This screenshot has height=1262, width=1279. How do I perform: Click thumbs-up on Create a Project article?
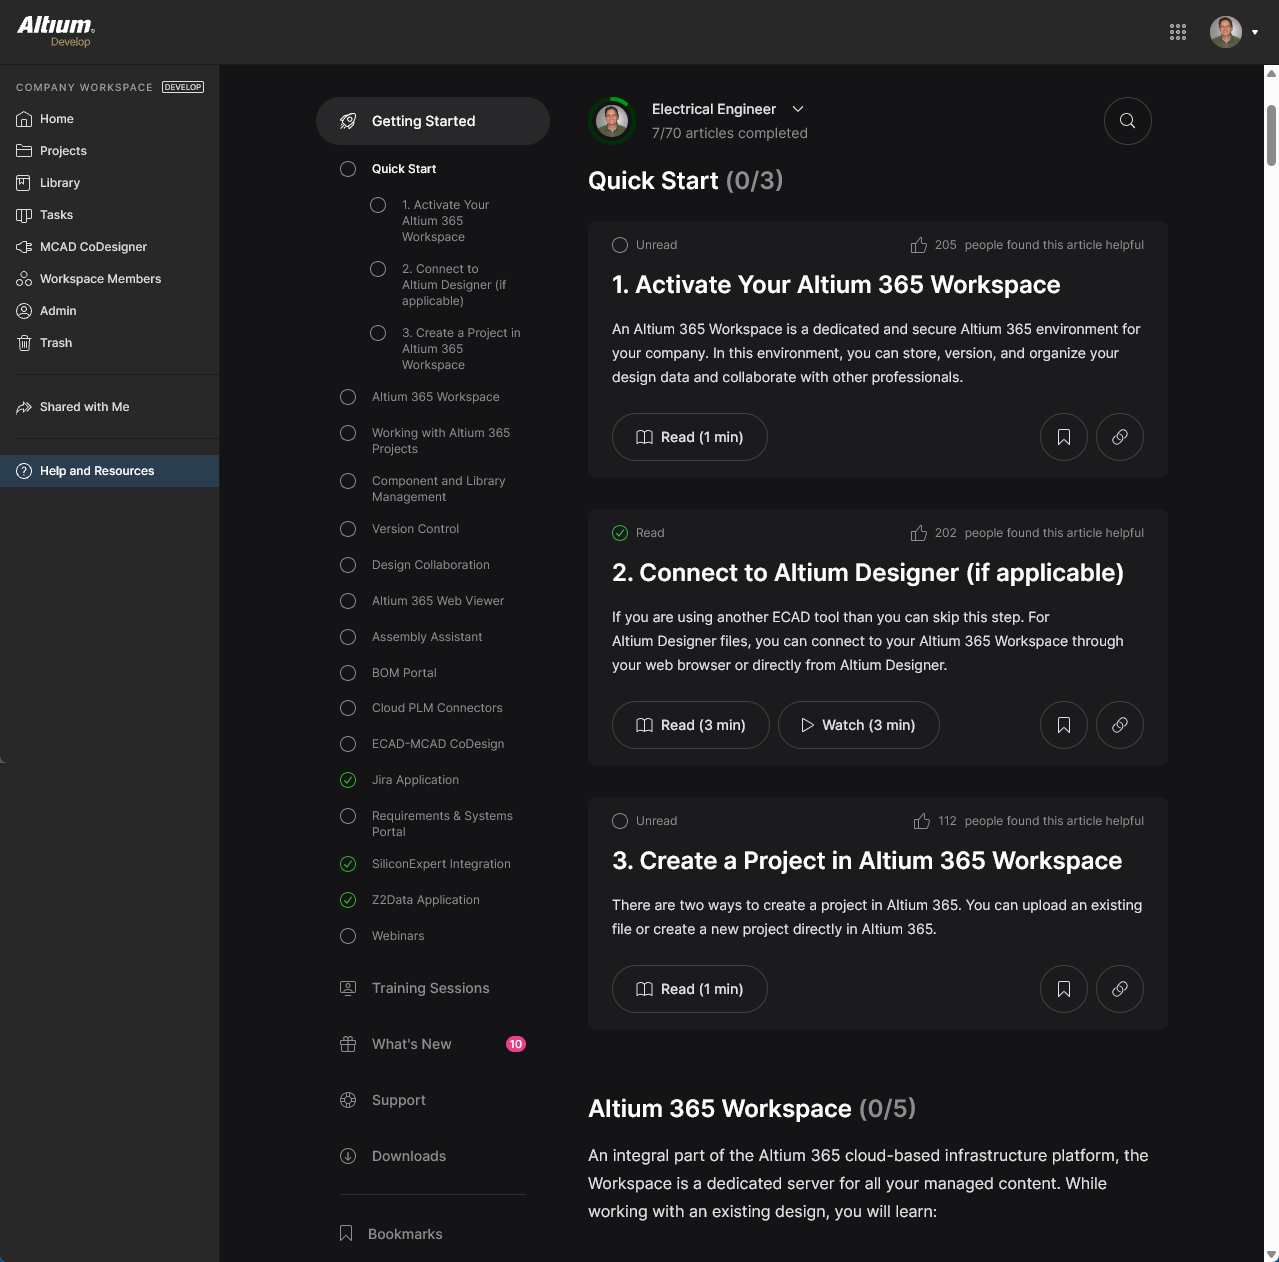(x=922, y=821)
